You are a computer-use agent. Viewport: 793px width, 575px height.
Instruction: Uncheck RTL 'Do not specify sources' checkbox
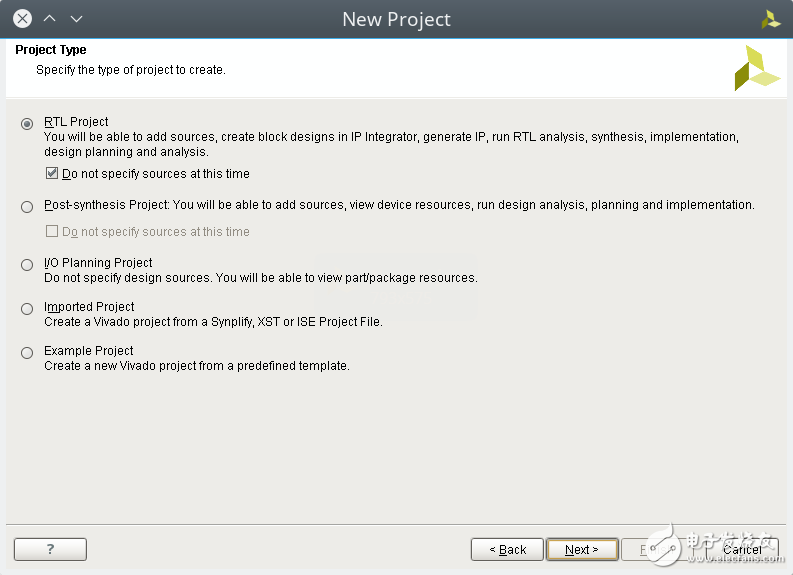tap(53, 174)
